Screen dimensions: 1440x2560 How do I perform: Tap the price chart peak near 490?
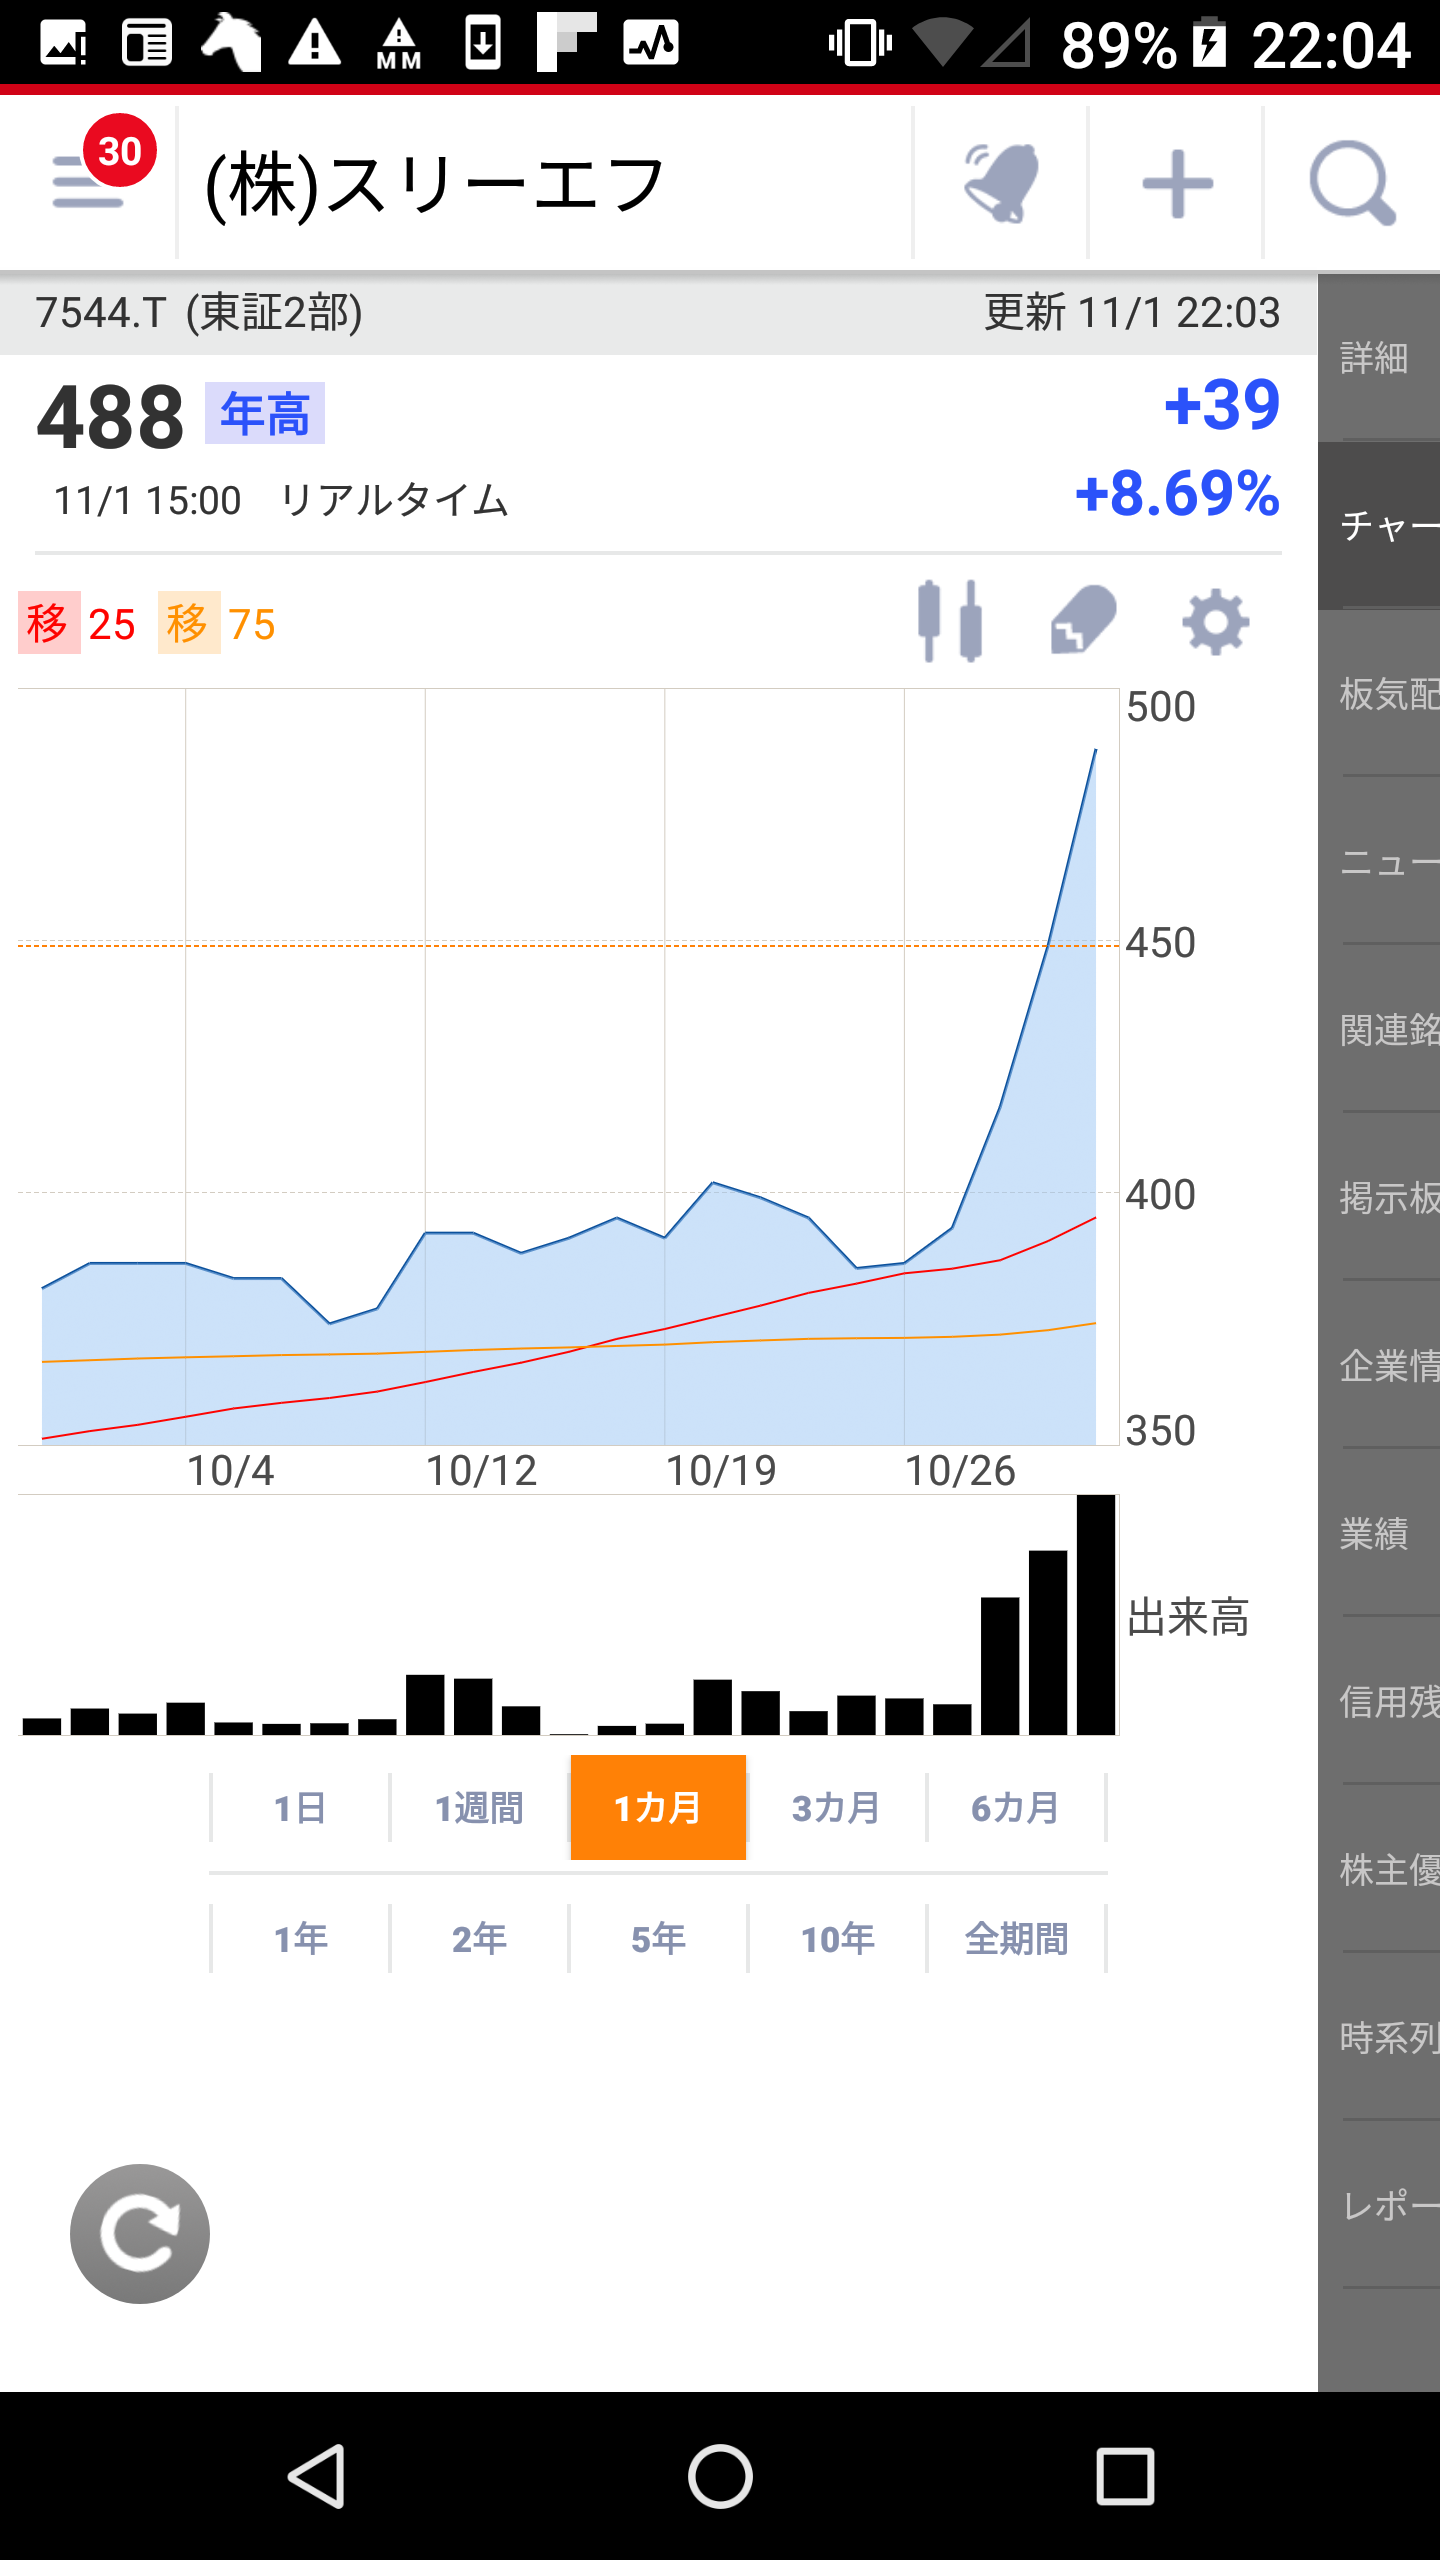click(x=1095, y=751)
